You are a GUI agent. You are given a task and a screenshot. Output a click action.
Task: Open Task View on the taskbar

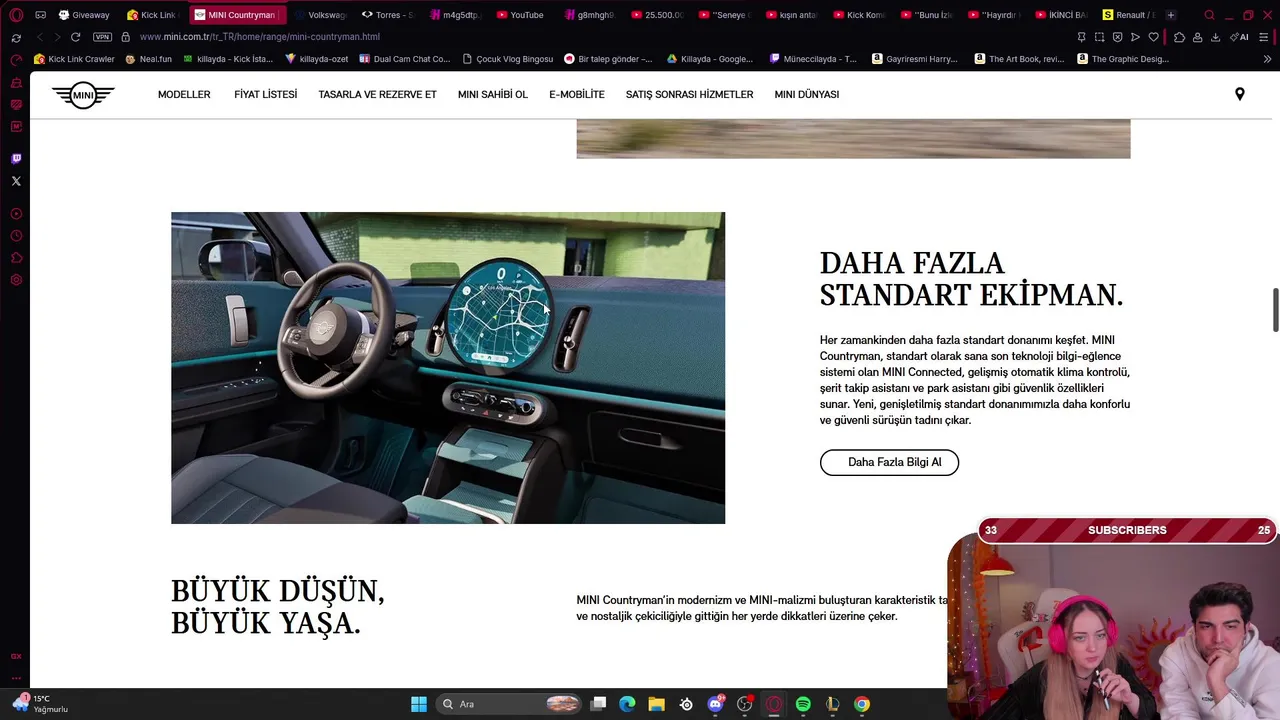[598, 704]
